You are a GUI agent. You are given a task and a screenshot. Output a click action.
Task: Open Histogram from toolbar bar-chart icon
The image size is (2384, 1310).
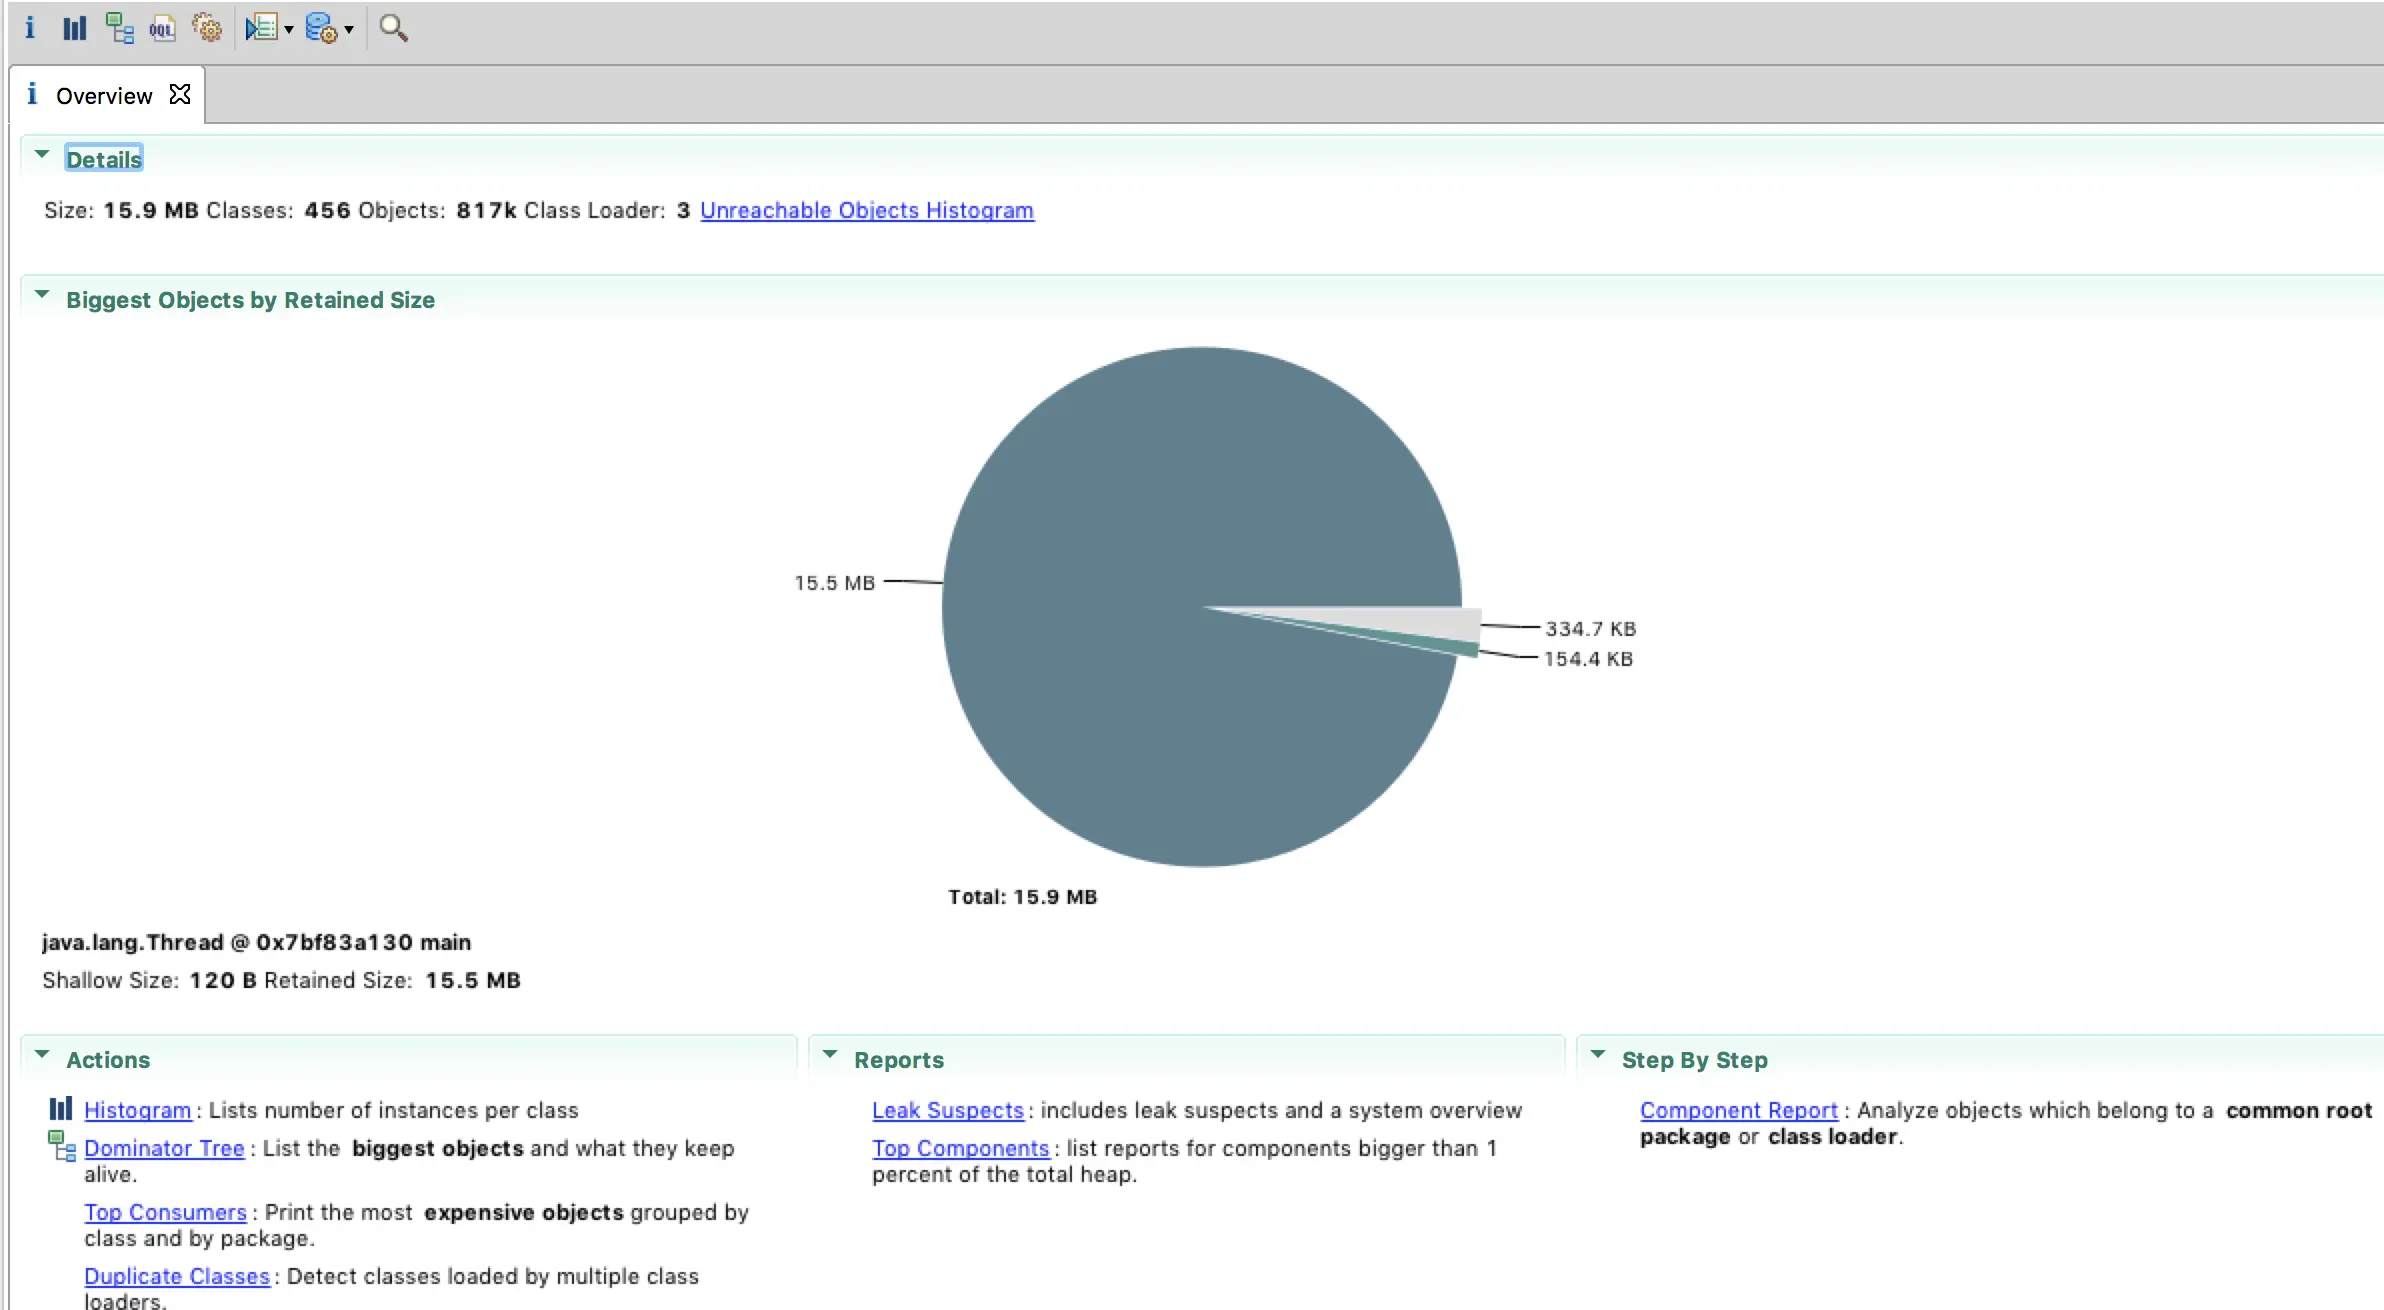coord(75,28)
